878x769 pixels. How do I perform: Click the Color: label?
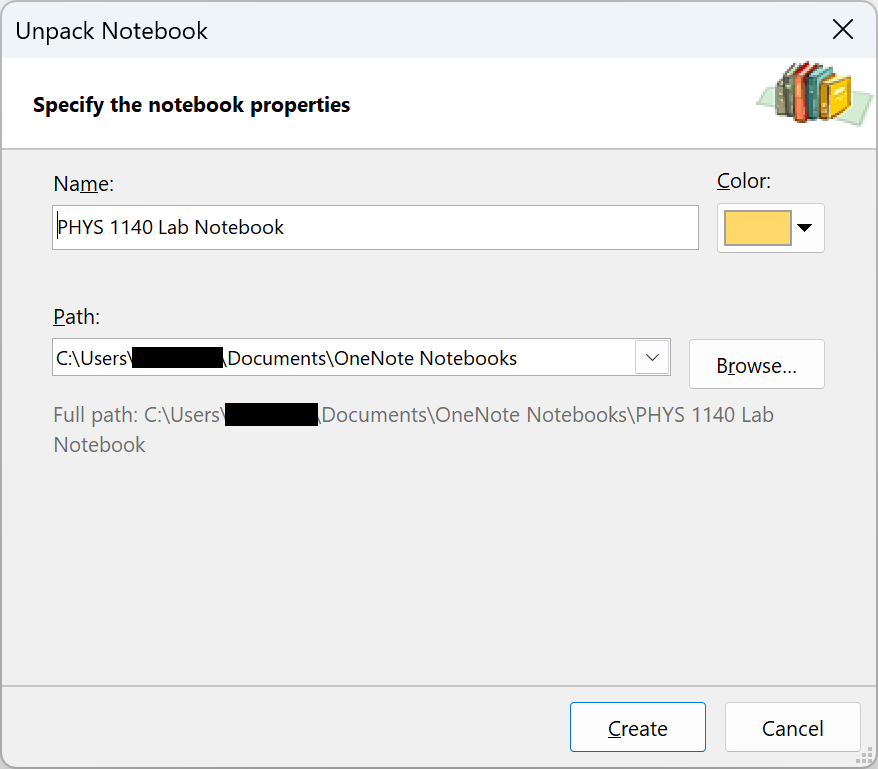click(744, 181)
